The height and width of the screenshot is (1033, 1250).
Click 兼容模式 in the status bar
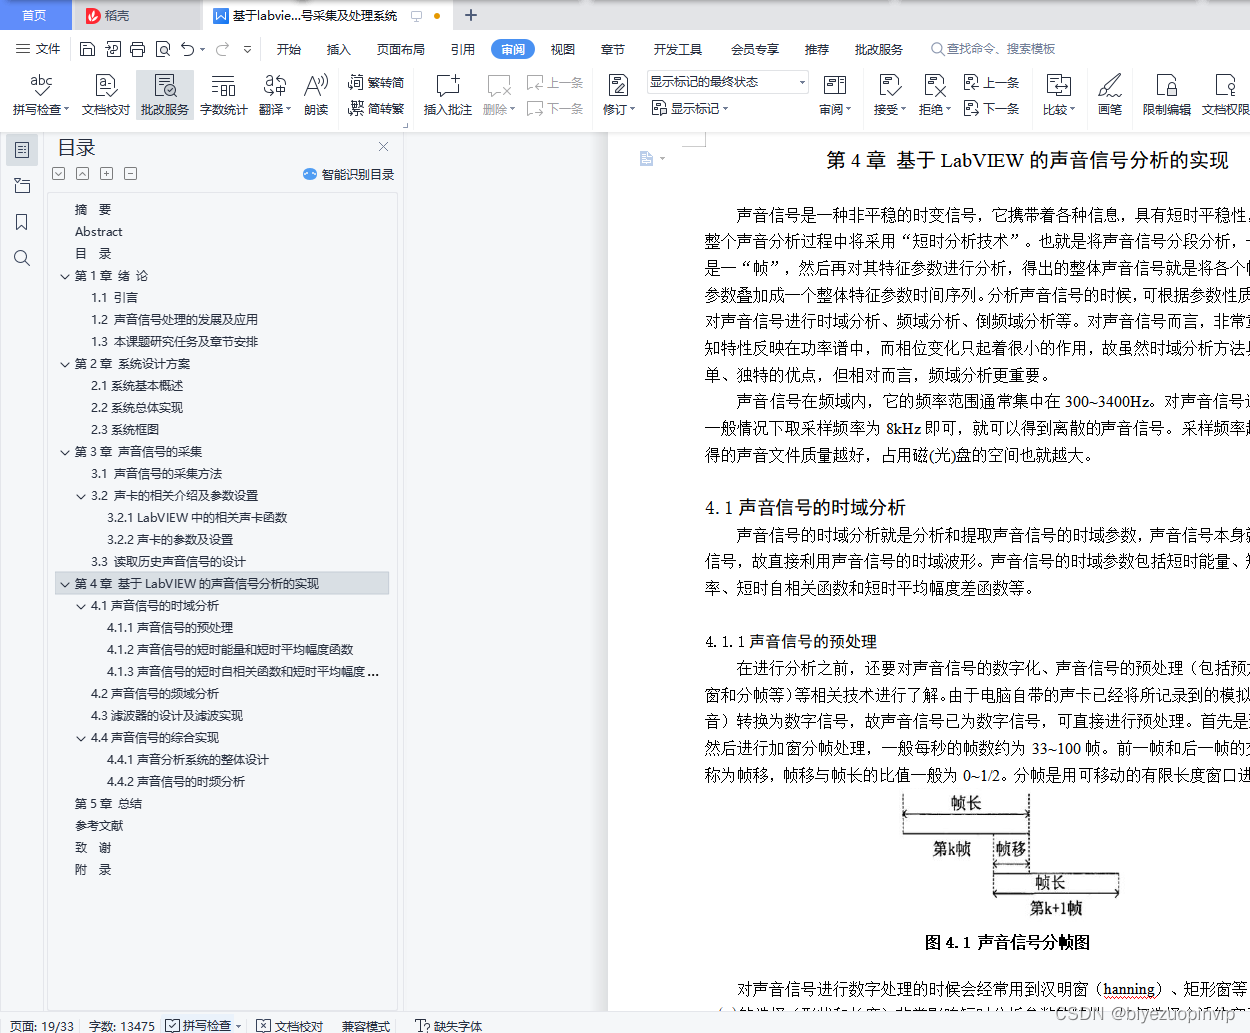tap(366, 1025)
